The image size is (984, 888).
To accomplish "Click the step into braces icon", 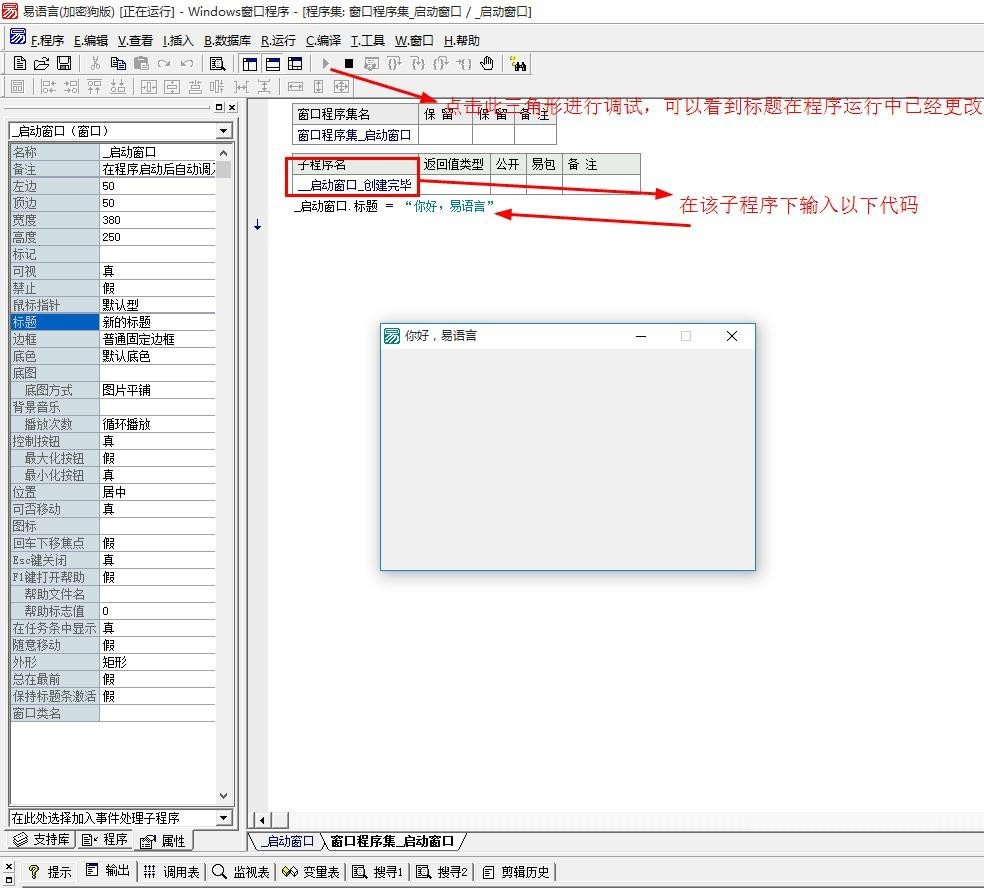I will [x=417, y=63].
